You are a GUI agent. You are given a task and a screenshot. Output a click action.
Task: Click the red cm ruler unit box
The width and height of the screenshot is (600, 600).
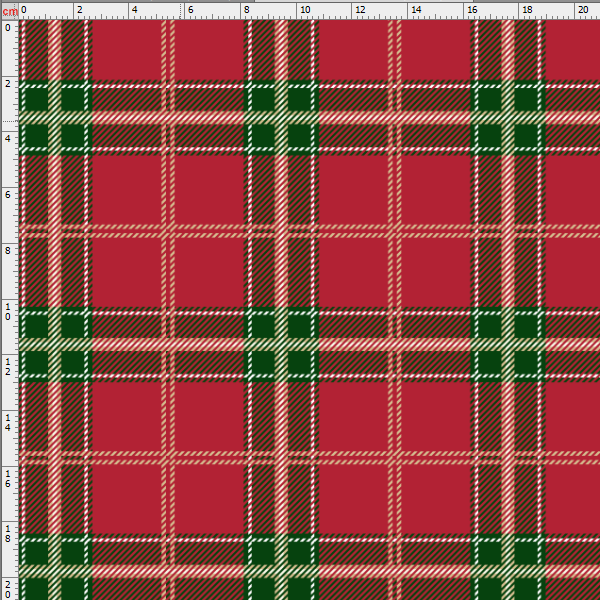[10, 11]
